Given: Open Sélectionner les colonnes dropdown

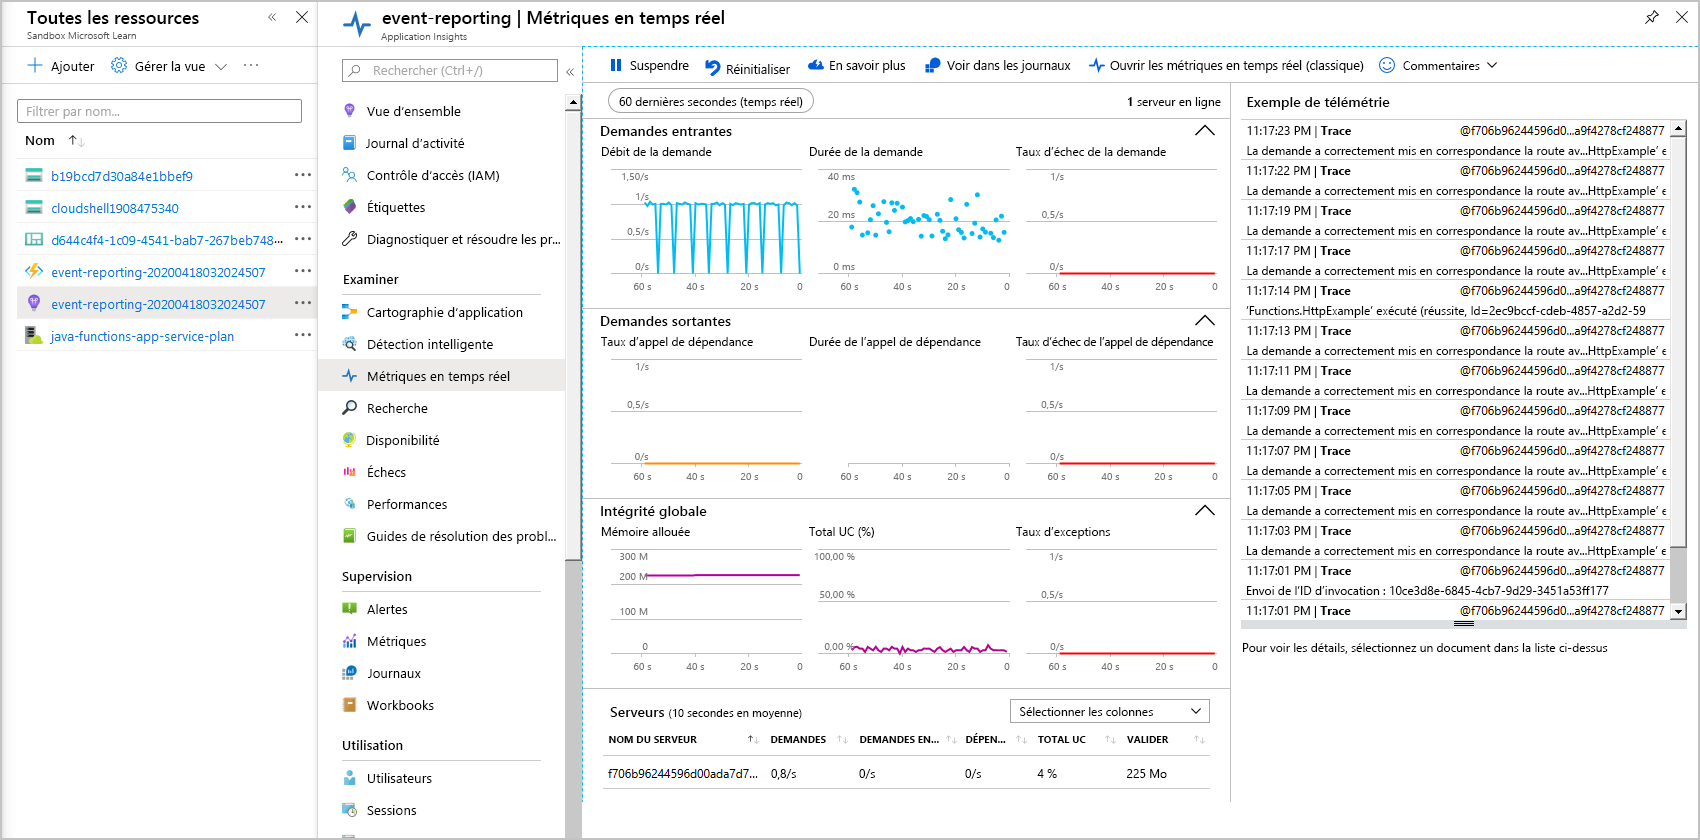Looking at the screenshot, I should (1110, 711).
